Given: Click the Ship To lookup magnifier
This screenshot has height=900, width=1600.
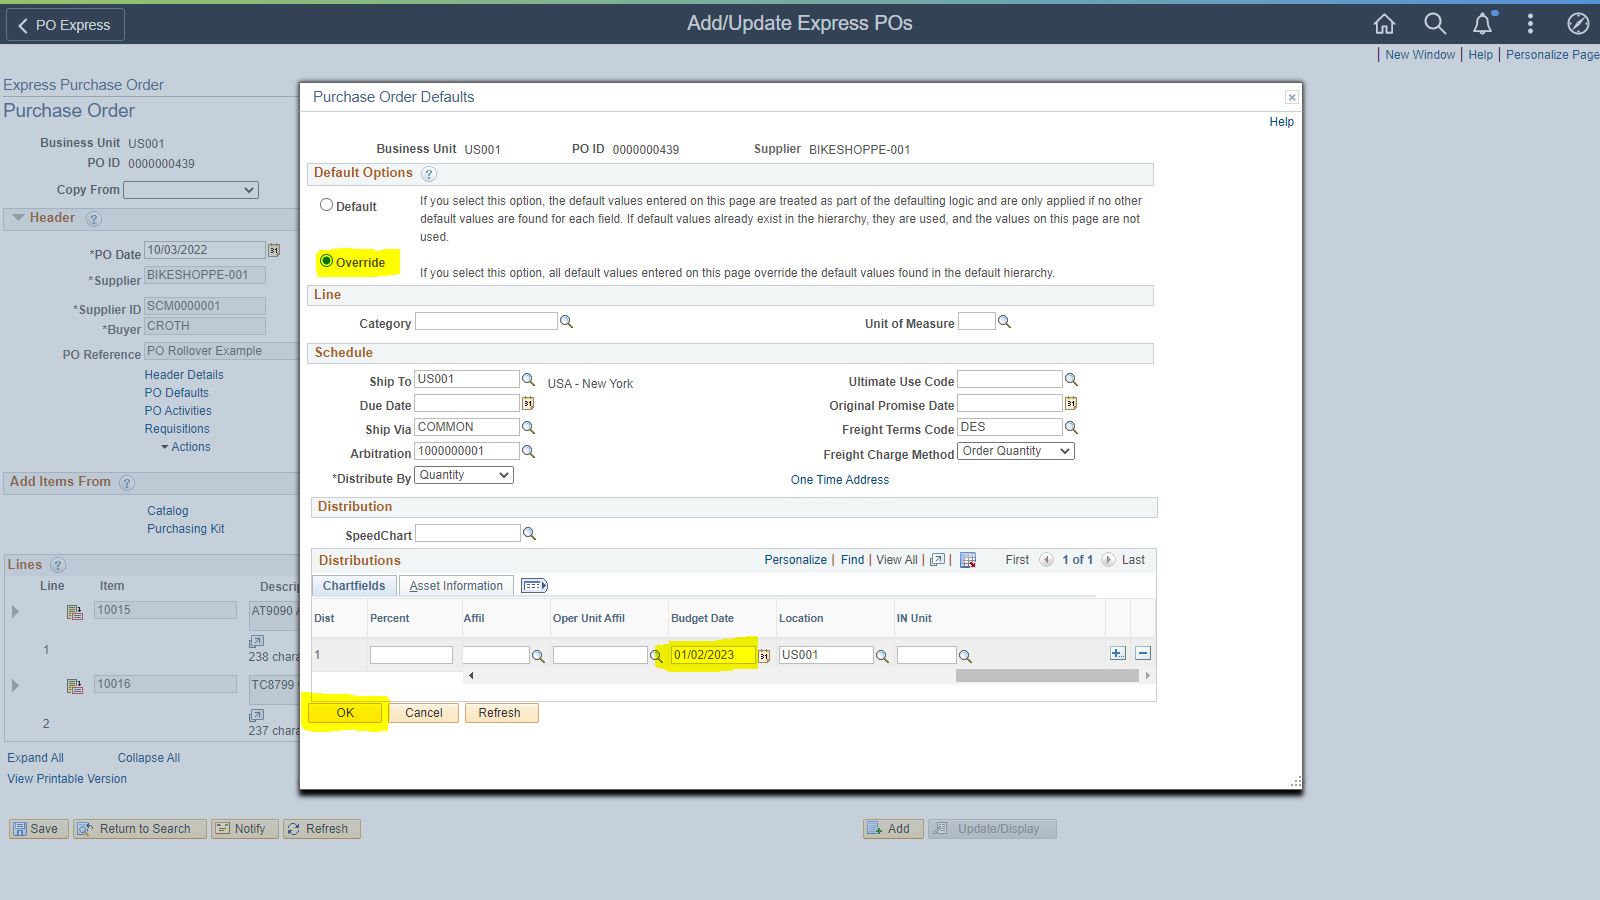Looking at the screenshot, I should pyautogui.click(x=528, y=380).
